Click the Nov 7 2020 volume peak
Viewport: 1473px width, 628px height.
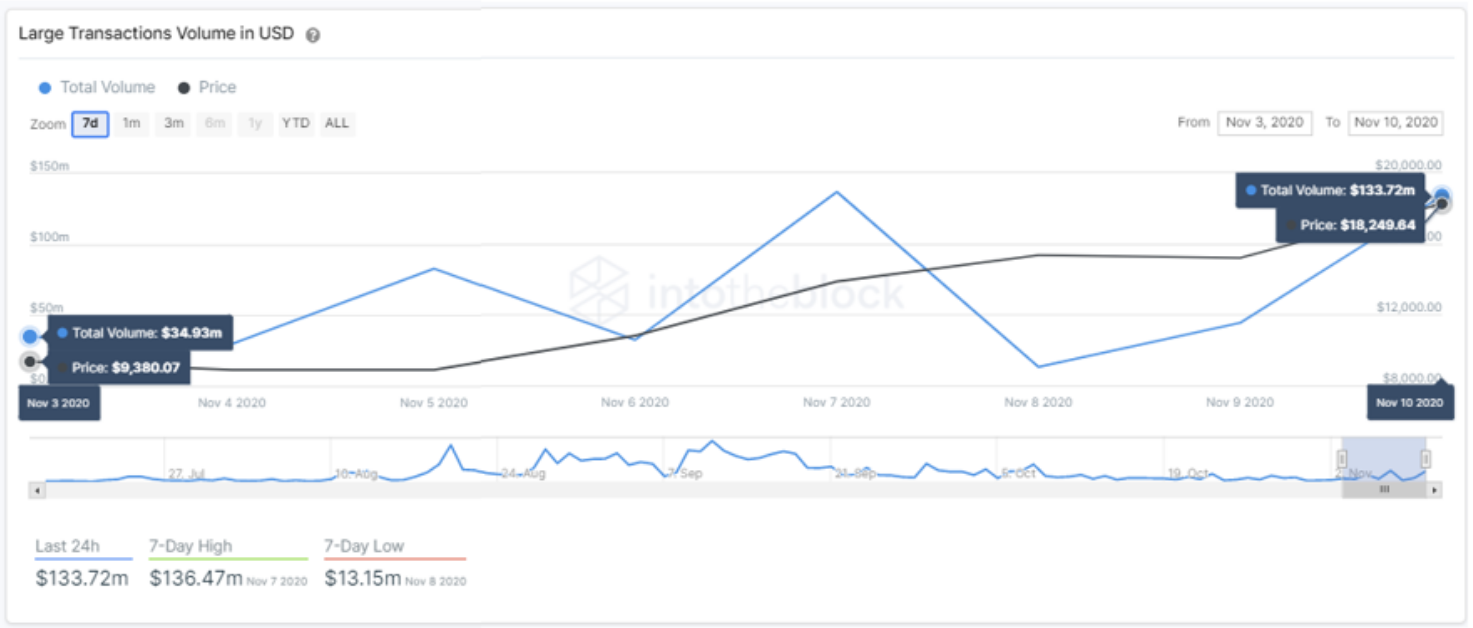point(836,191)
